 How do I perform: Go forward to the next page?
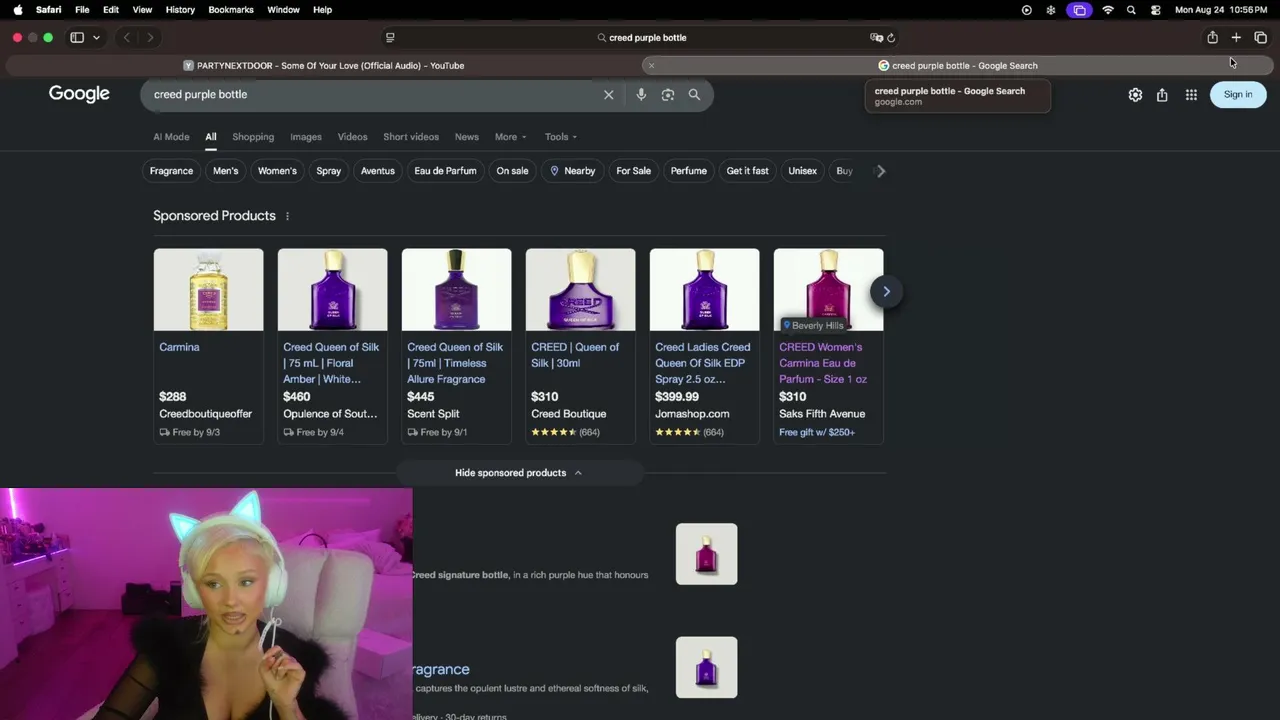click(150, 38)
